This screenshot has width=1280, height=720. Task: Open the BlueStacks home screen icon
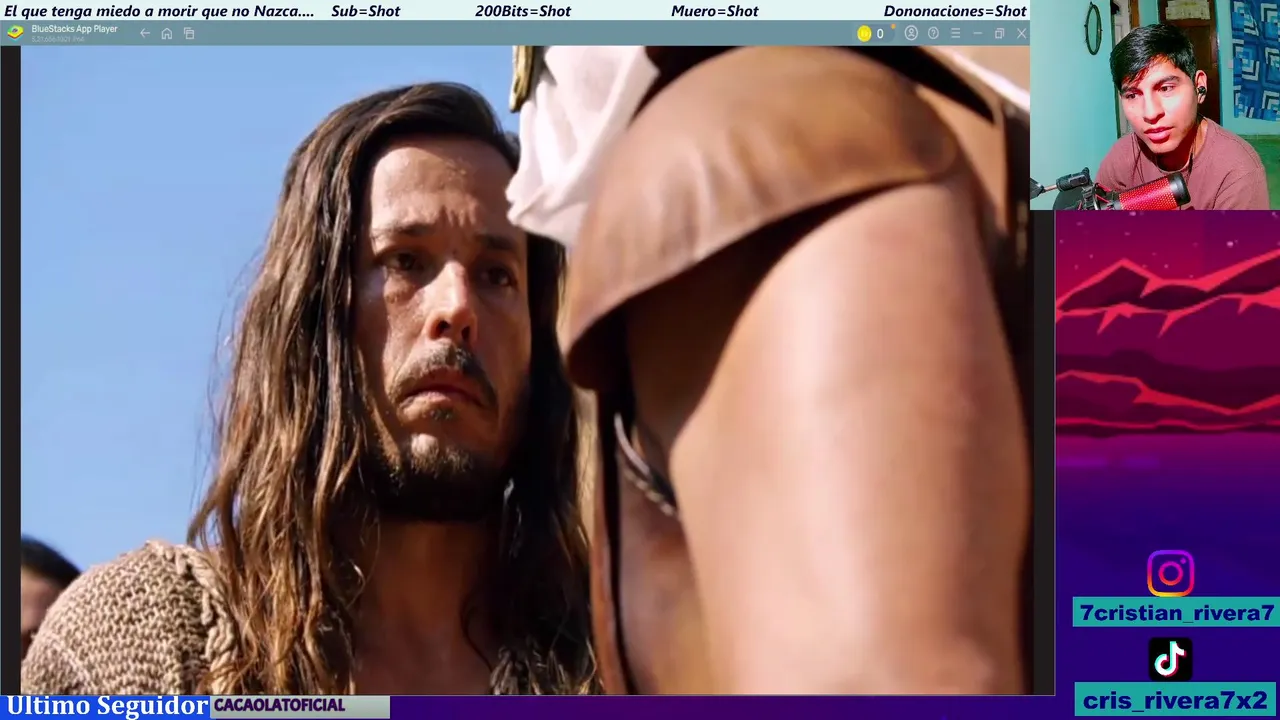coord(167,33)
